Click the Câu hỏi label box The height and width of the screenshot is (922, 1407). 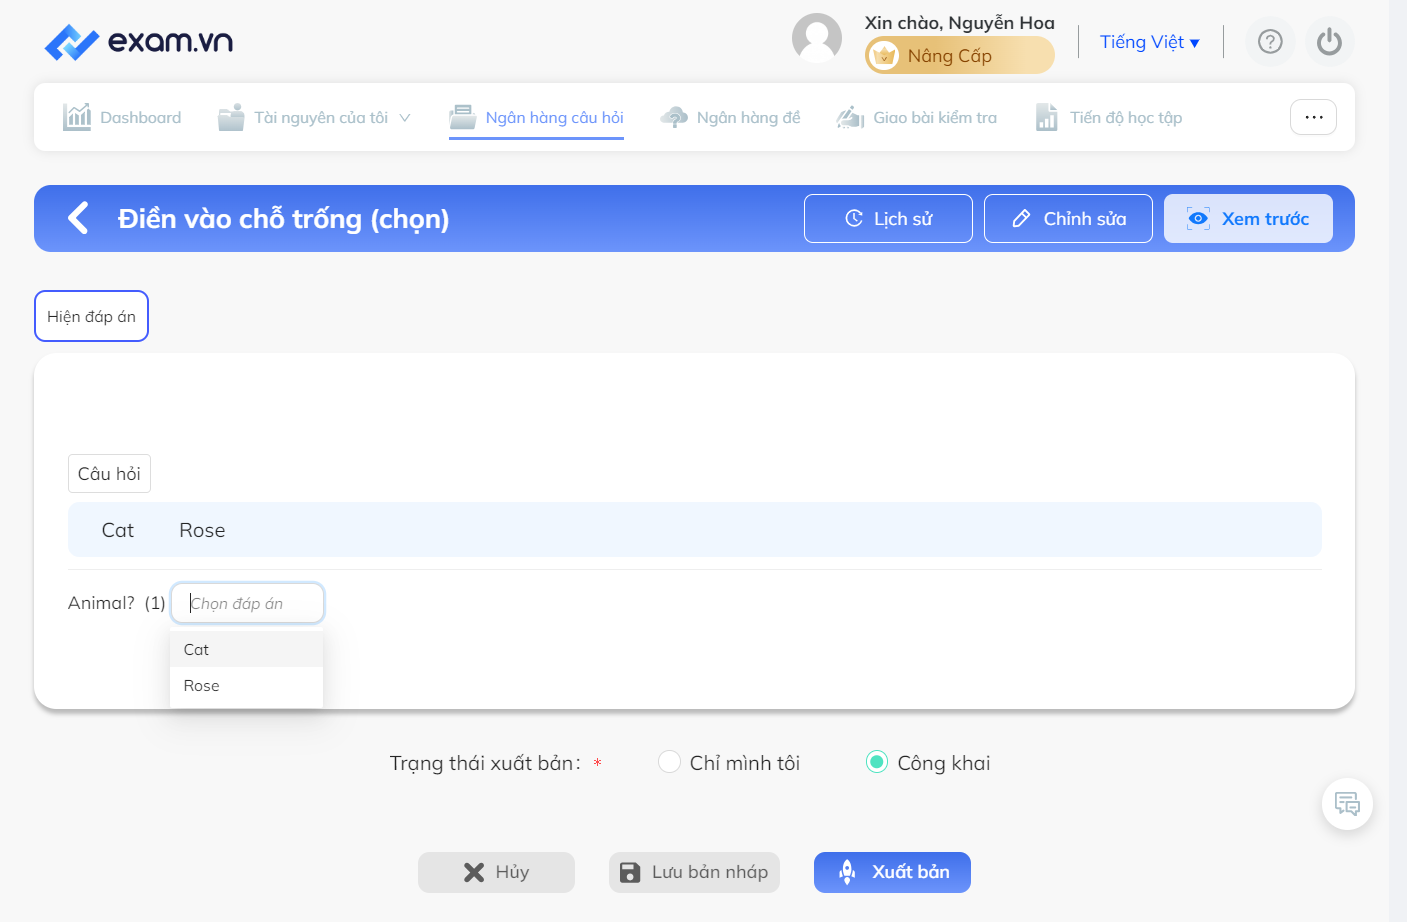109,473
